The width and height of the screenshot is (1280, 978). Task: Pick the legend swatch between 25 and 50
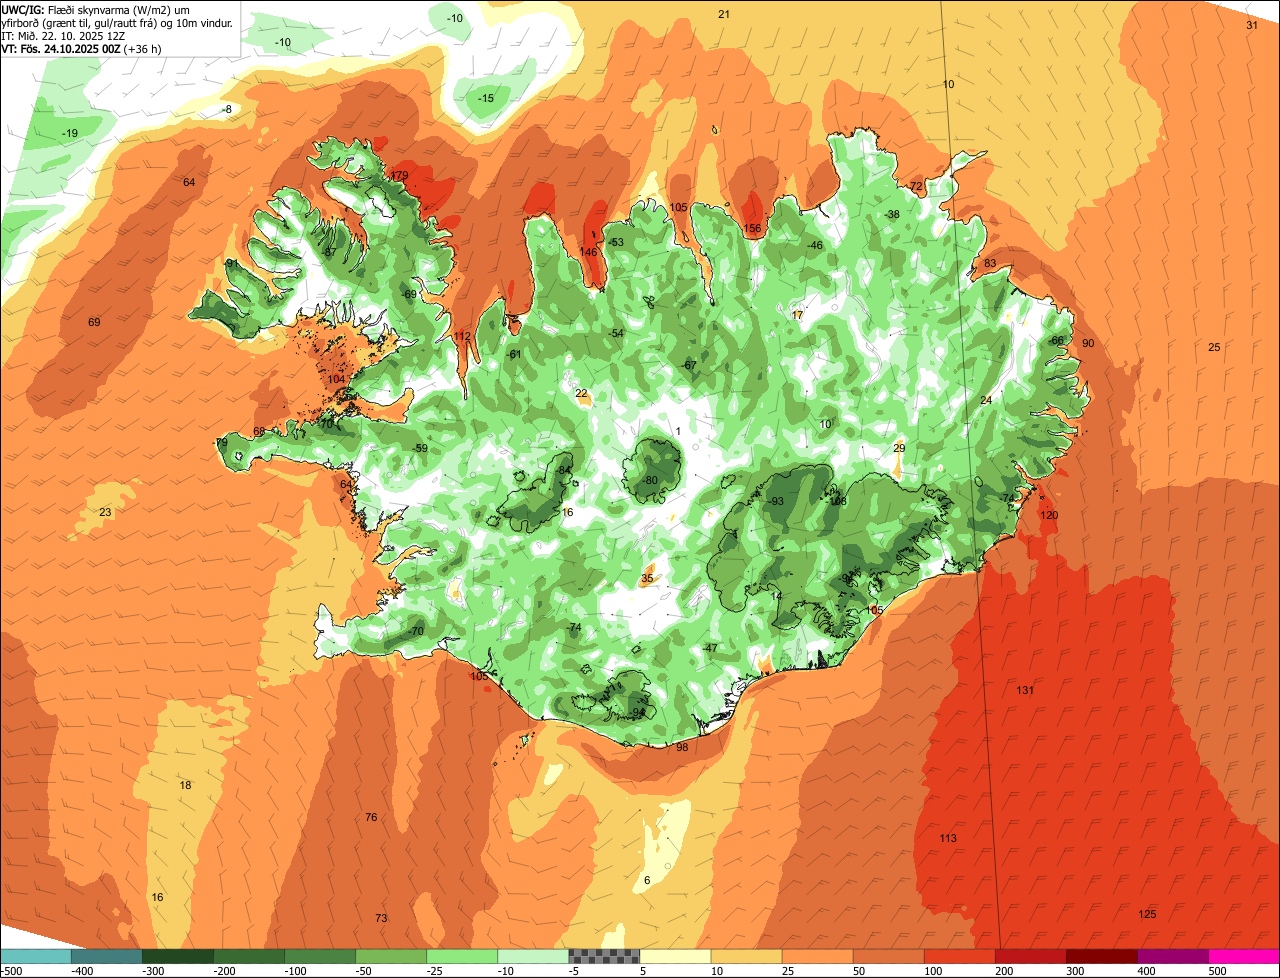click(x=818, y=956)
